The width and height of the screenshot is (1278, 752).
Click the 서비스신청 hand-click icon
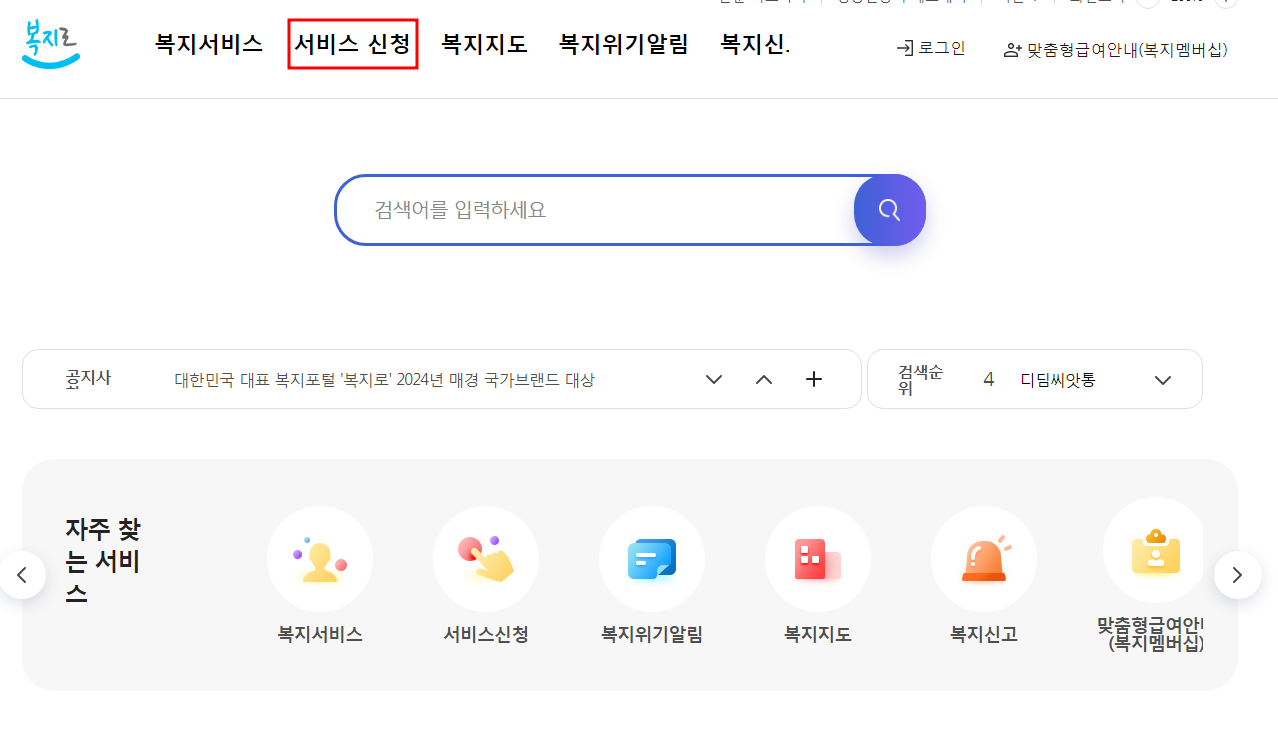485,558
